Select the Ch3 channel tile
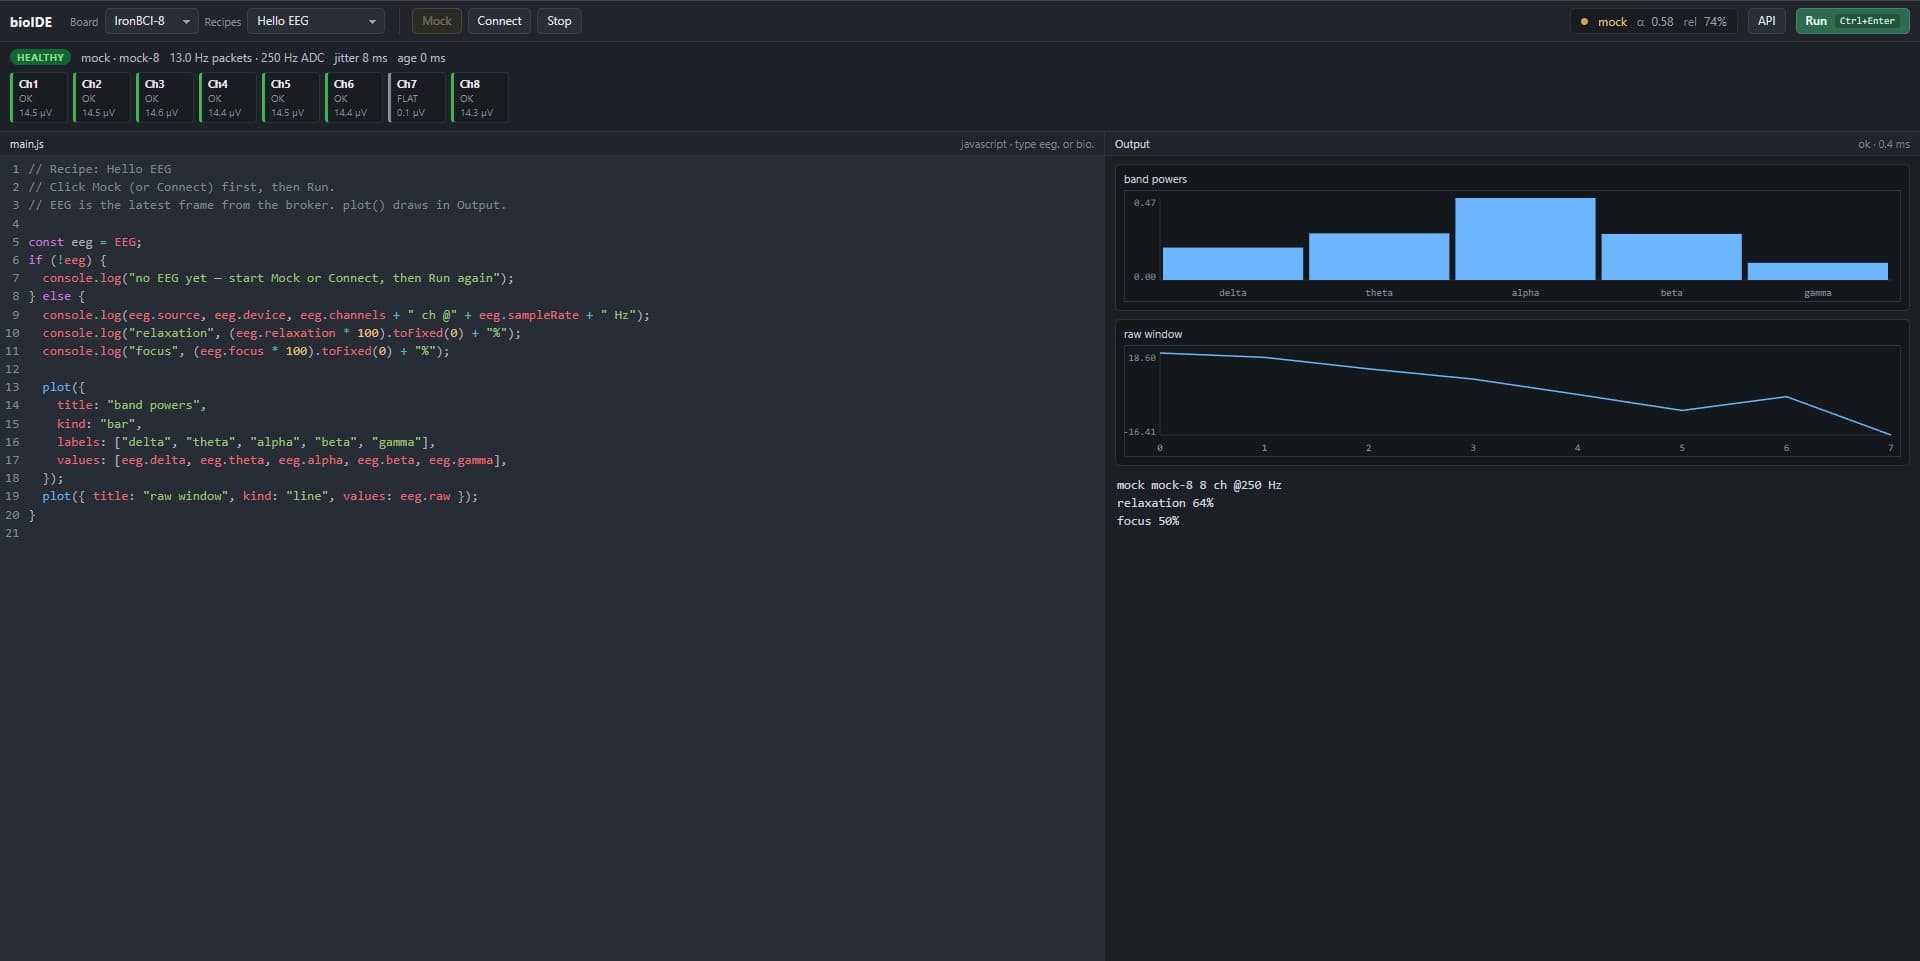Screen dimensions: 1920x961 165,98
